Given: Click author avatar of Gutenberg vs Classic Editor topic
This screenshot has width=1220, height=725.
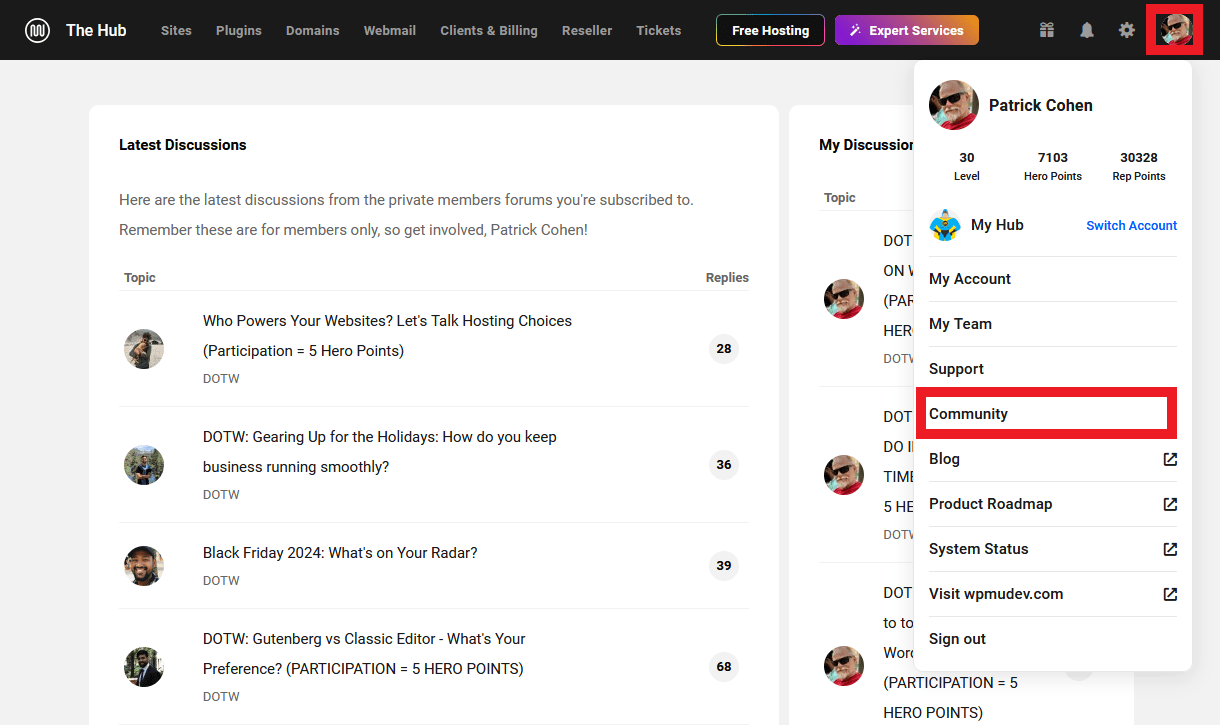Looking at the screenshot, I should coord(144,667).
